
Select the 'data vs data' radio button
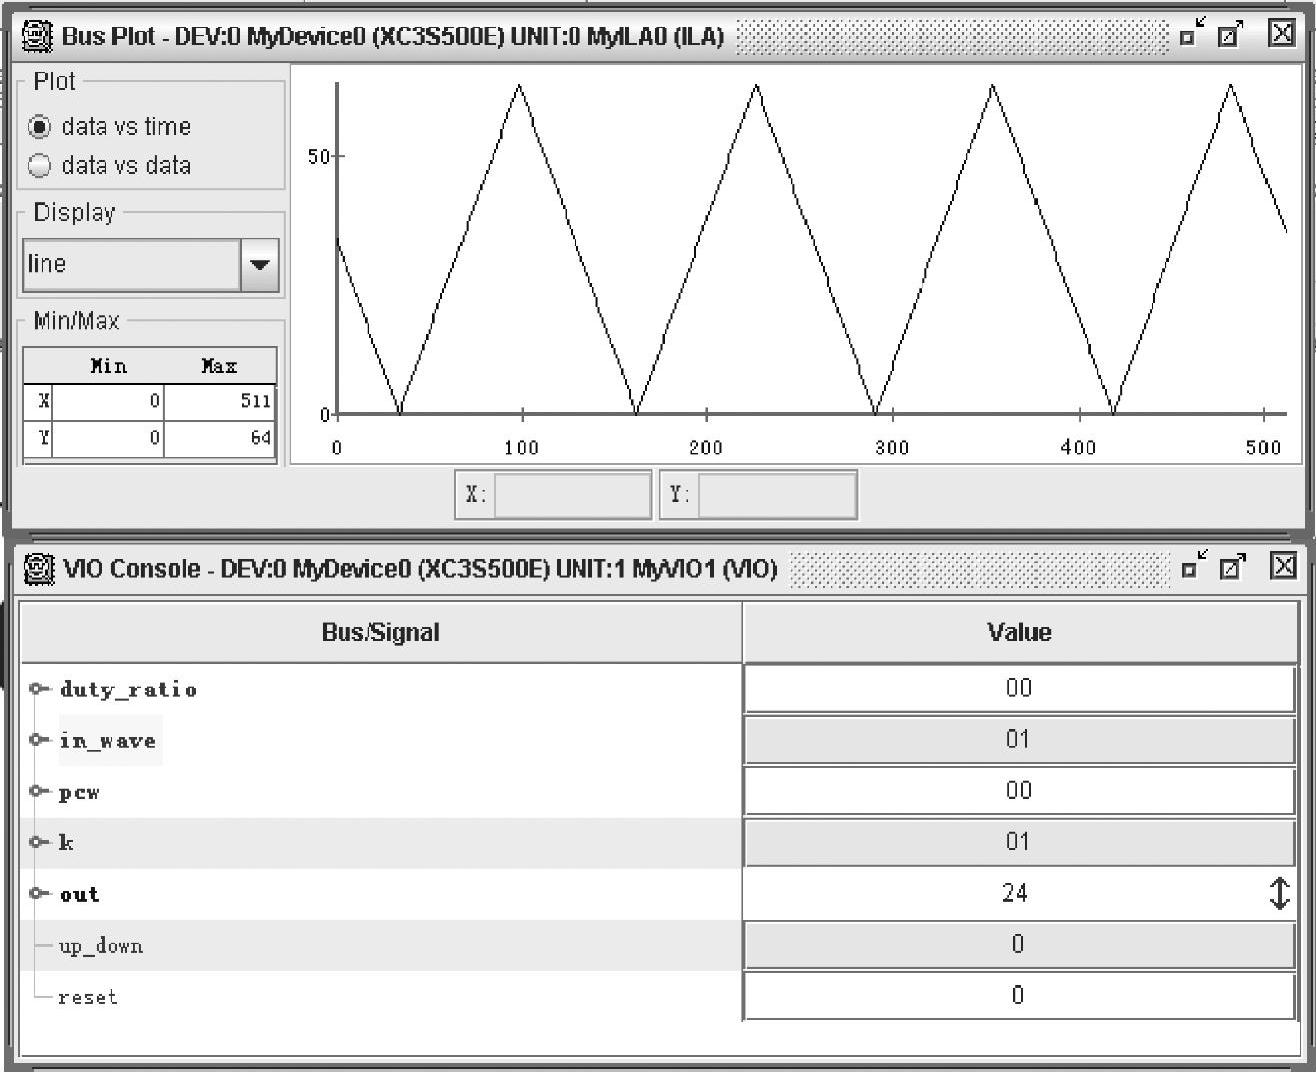point(40,166)
